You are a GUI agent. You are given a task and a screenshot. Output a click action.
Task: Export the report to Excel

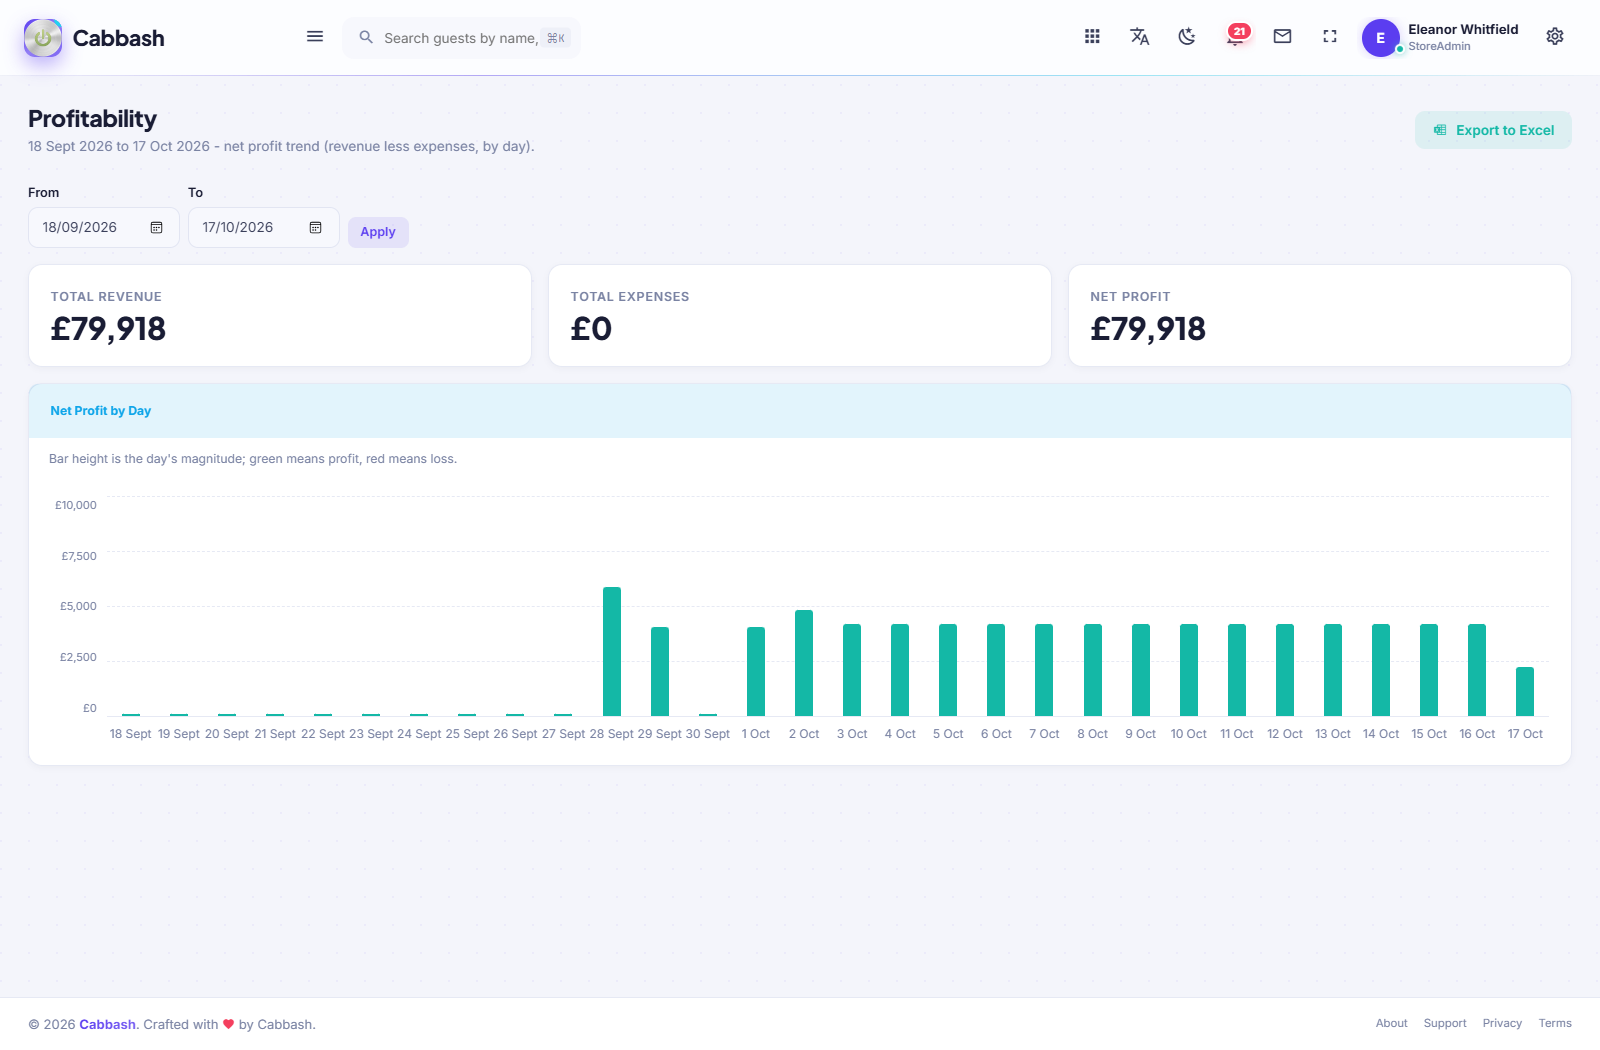tap(1493, 130)
